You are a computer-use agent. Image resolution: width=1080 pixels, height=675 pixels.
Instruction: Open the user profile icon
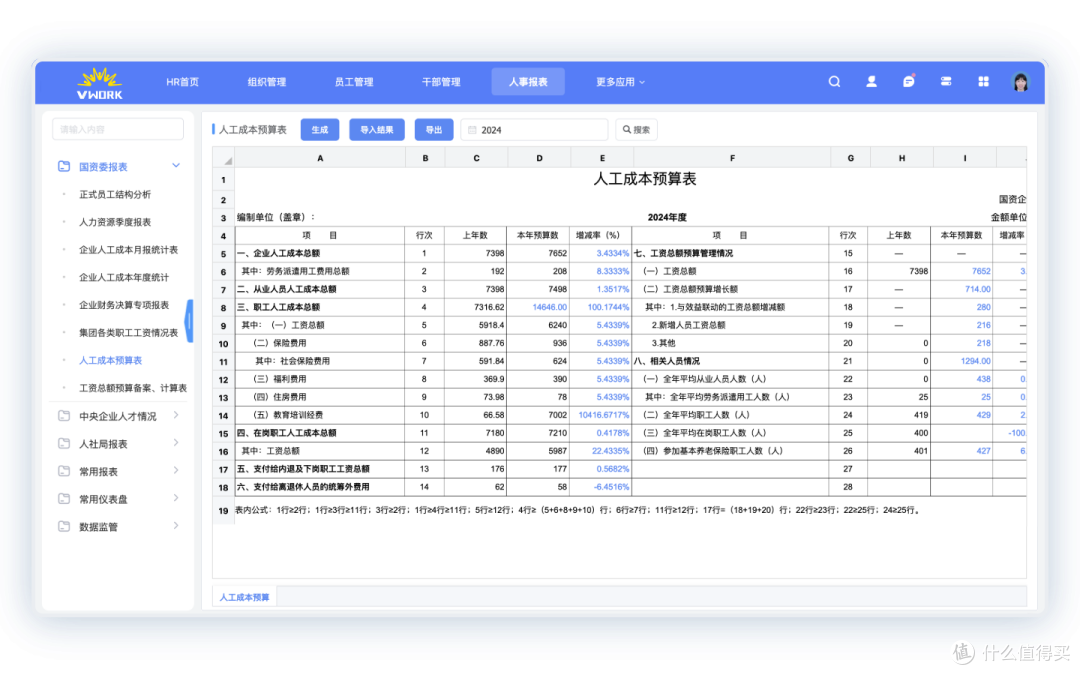871,81
